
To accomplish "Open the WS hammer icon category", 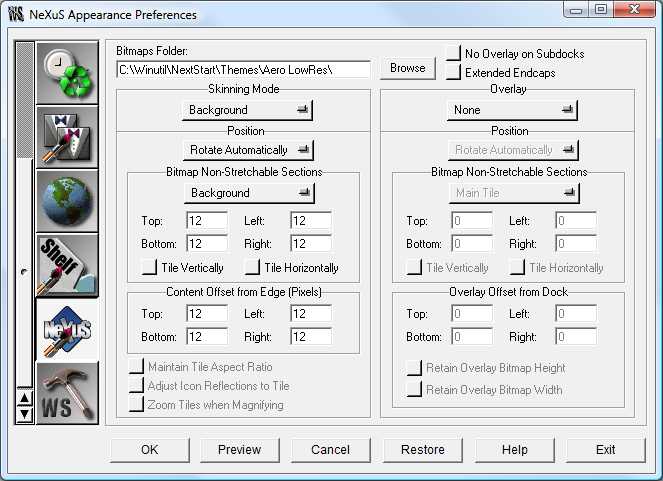I will [67, 393].
